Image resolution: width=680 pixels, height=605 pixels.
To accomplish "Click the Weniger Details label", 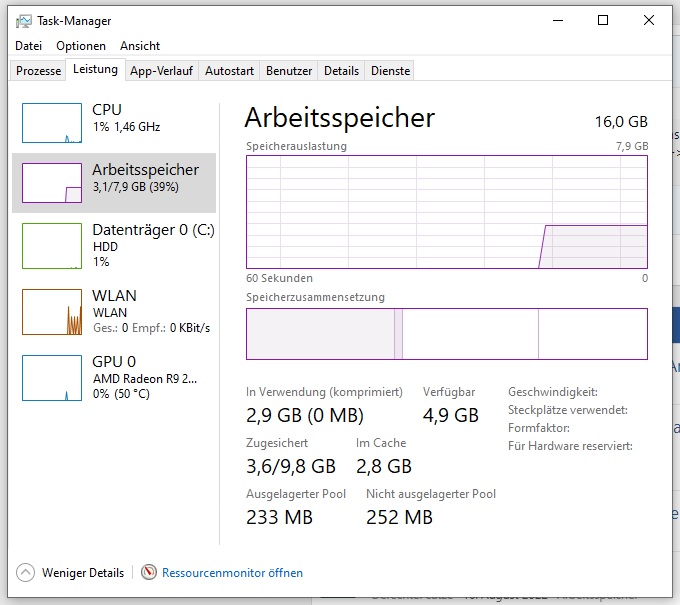I will pos(83,572).
